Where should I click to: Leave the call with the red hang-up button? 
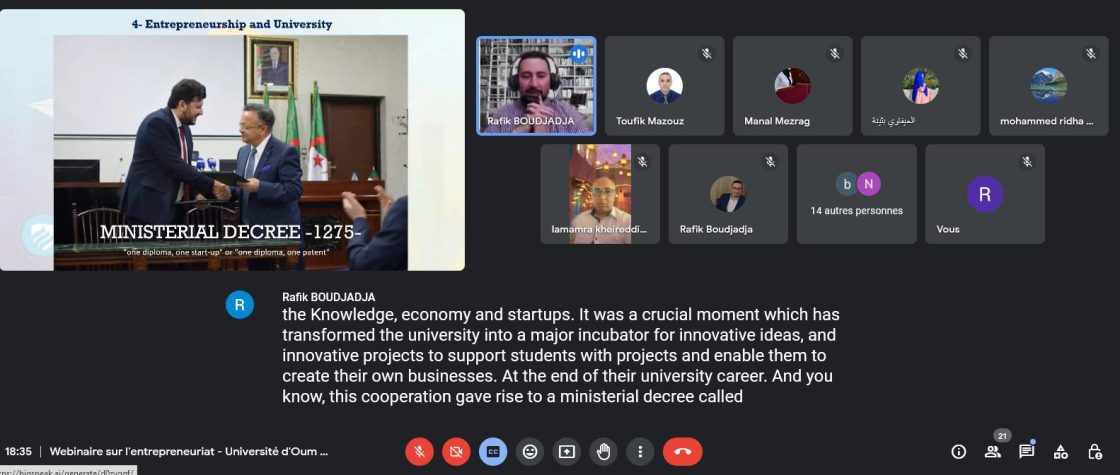682,451
